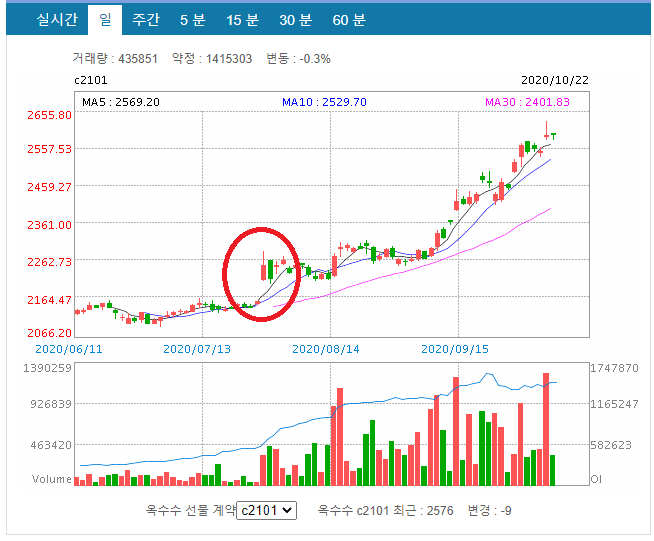Click the OI axis label

(596, 479)
